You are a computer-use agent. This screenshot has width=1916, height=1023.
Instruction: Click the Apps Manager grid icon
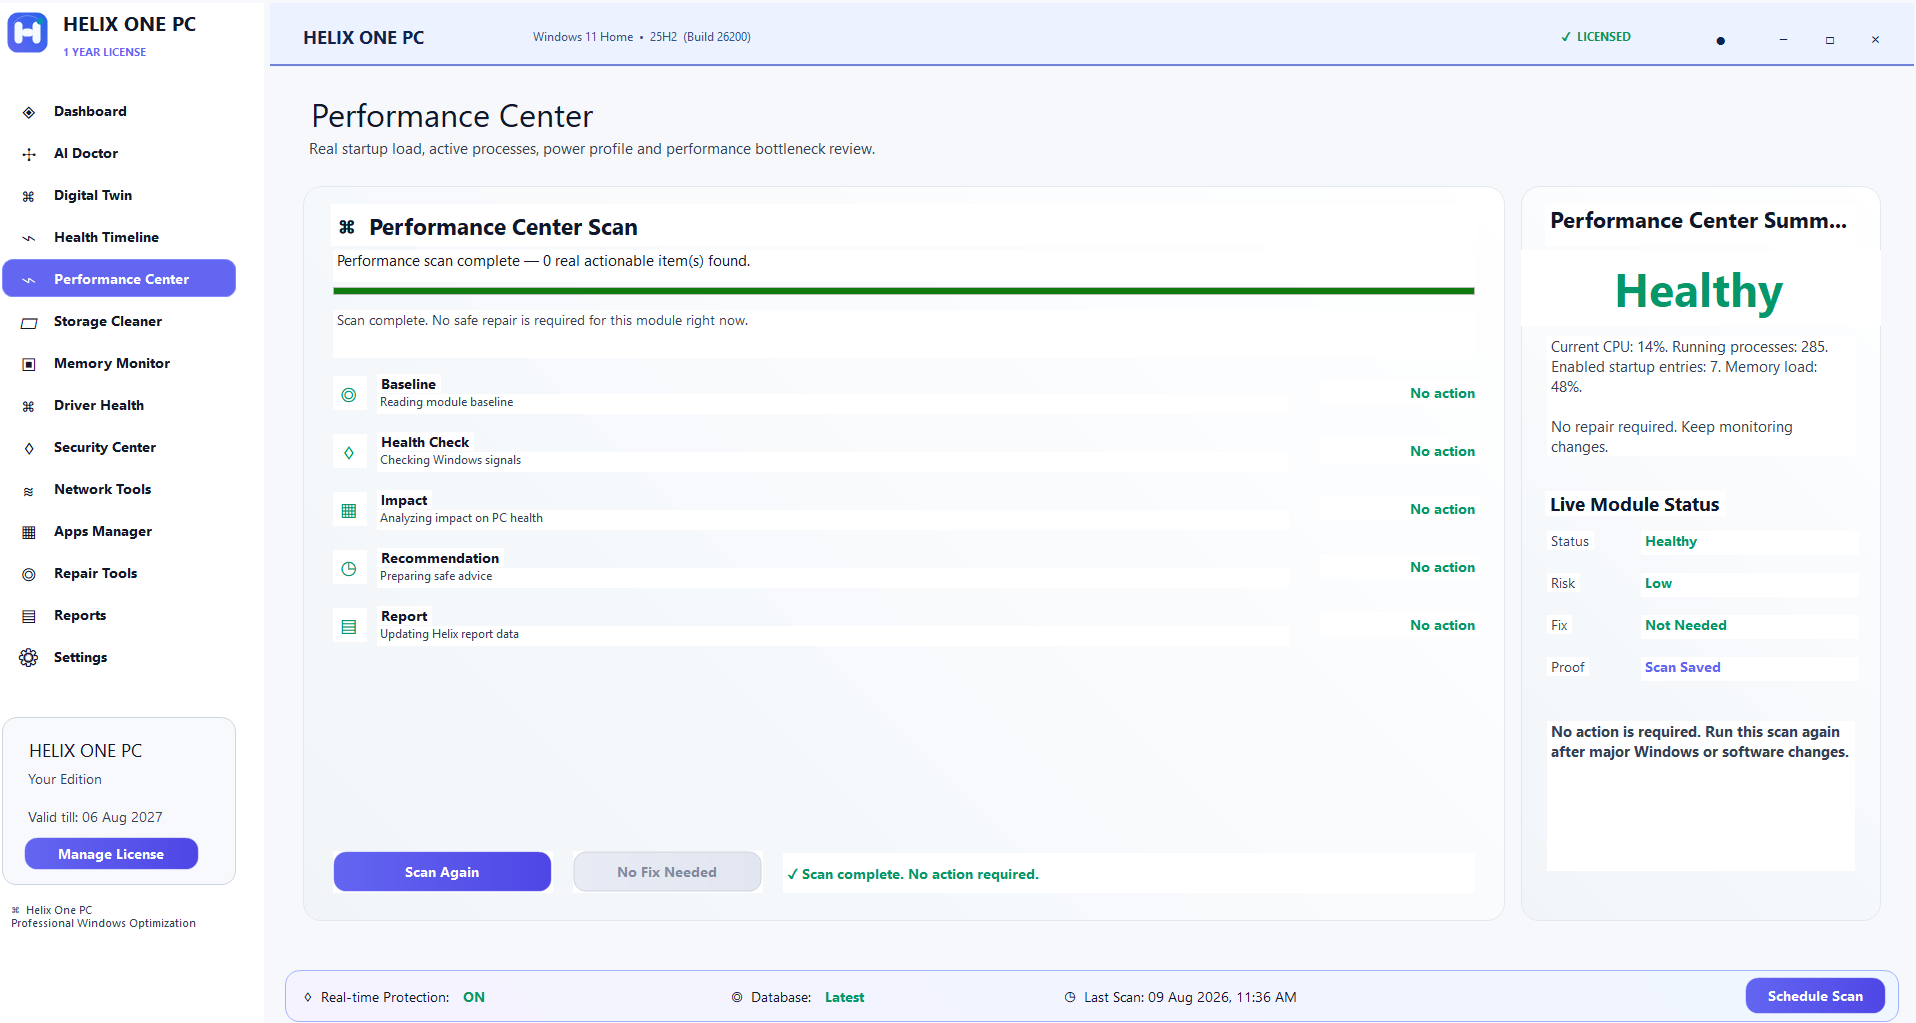point(29,532)
